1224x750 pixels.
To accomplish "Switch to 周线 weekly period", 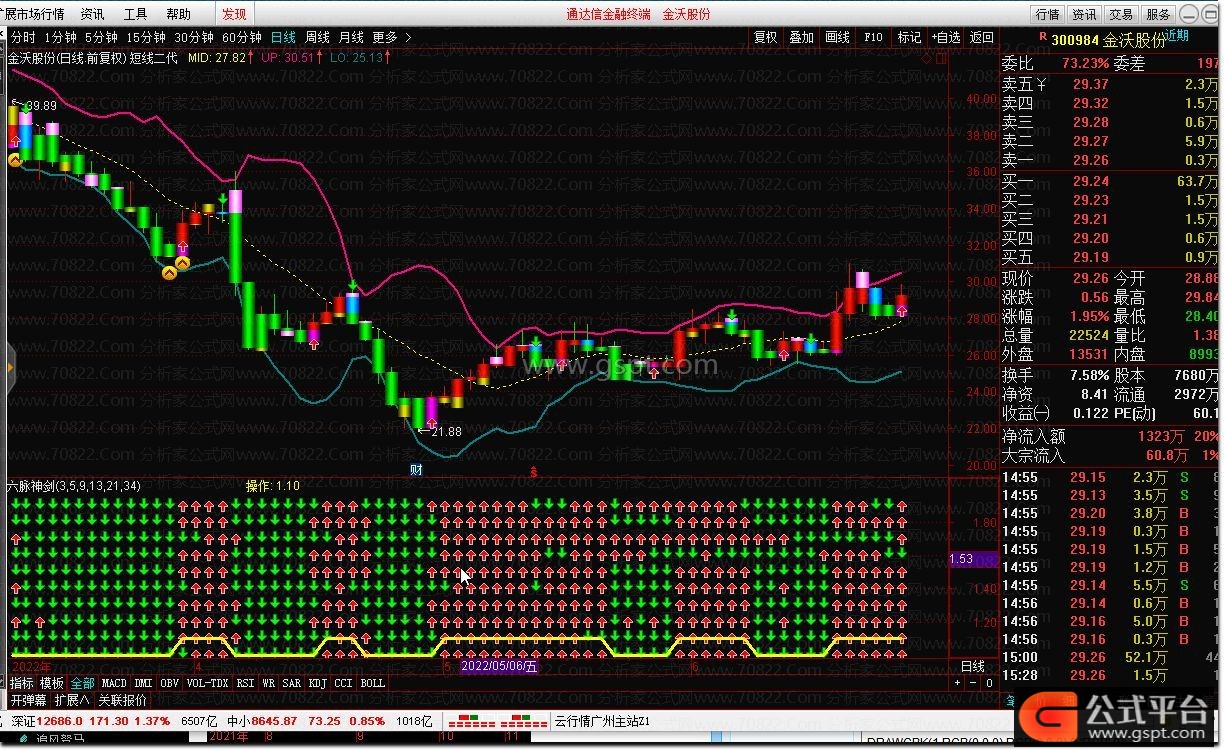I will (318, 37).
